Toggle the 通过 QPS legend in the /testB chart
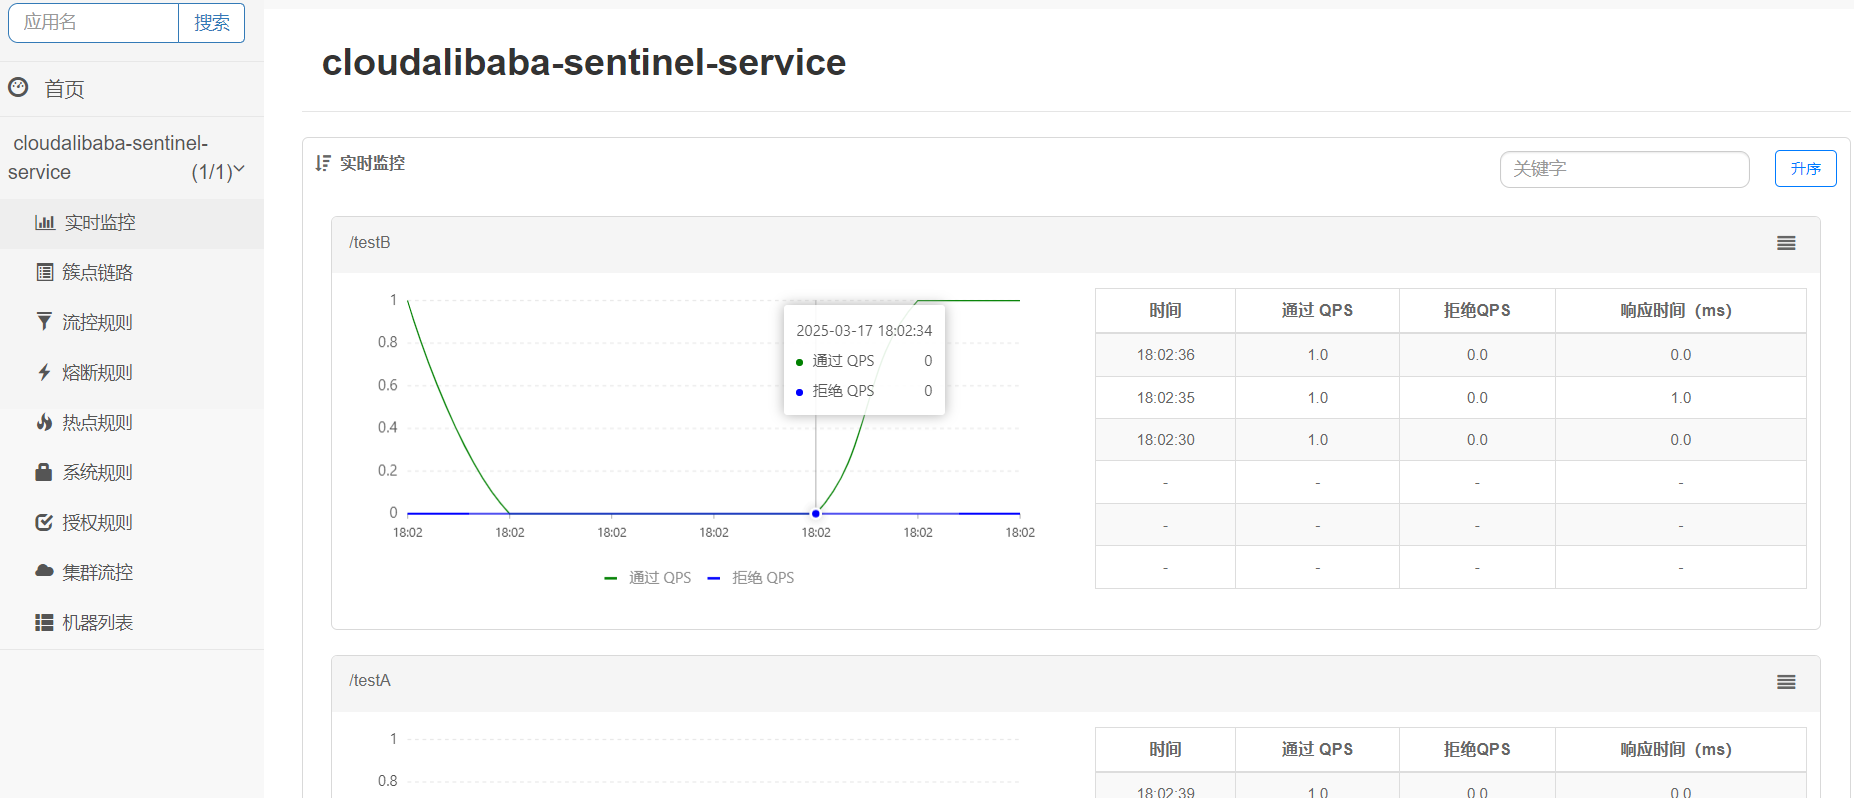The image size is (1854, 798). coord(648,578)
